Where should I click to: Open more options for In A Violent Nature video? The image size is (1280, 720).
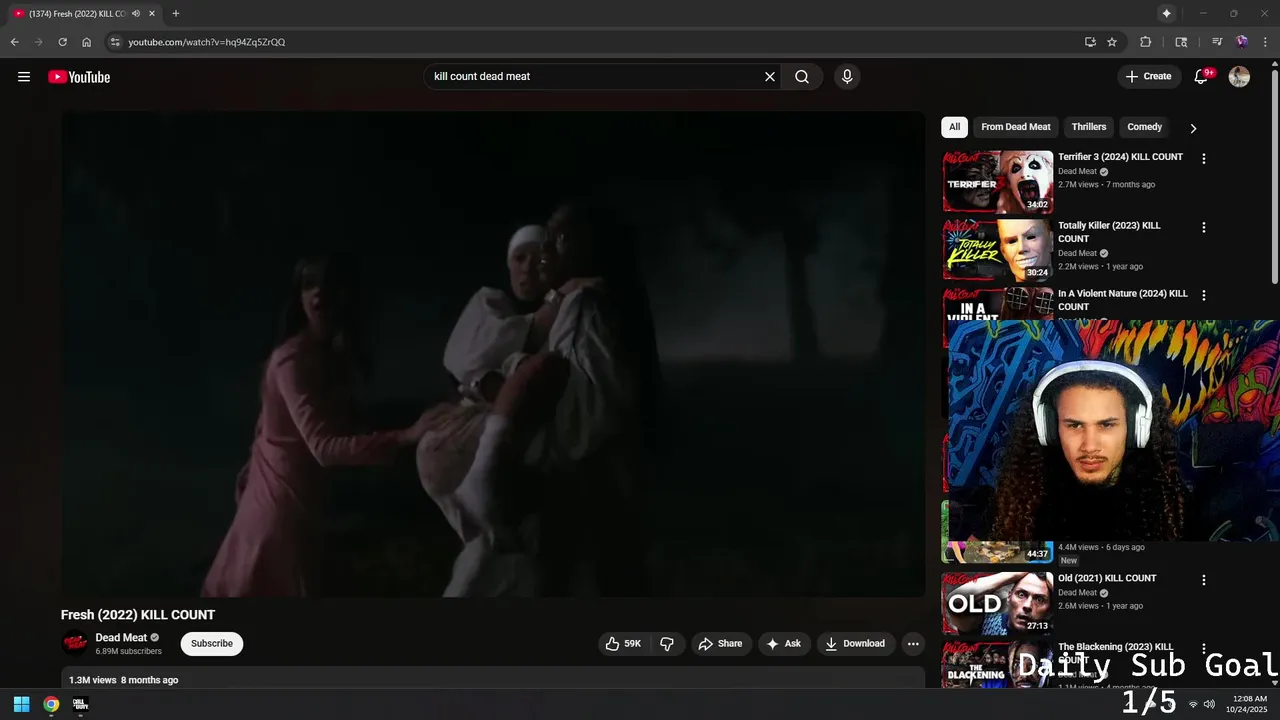click(x=1204, y=295)
